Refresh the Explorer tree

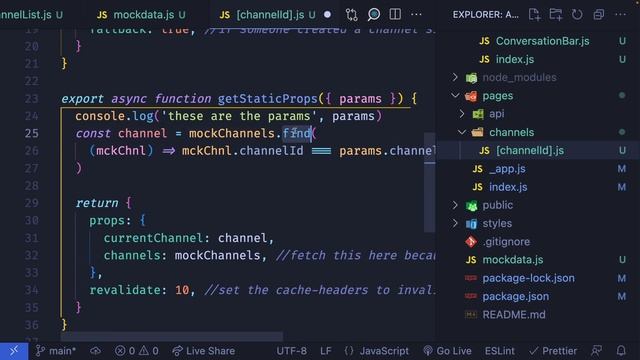pos(577,15)
